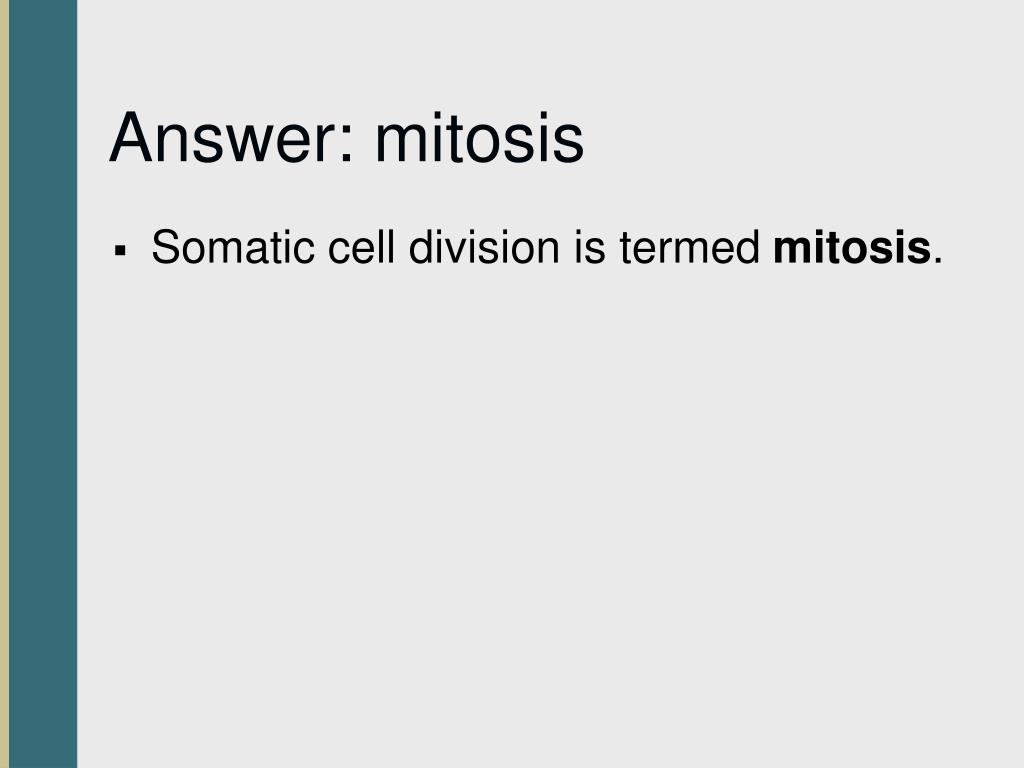Click the period after the bold "mitosis"
The width and height of the screenshot is (1024, 768).
(938, 261)
